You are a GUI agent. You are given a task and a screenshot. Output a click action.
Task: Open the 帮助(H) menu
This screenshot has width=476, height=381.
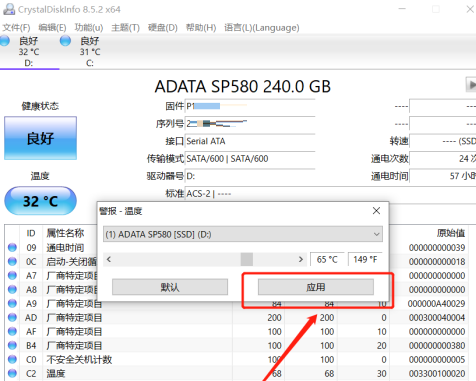(201, 28)
